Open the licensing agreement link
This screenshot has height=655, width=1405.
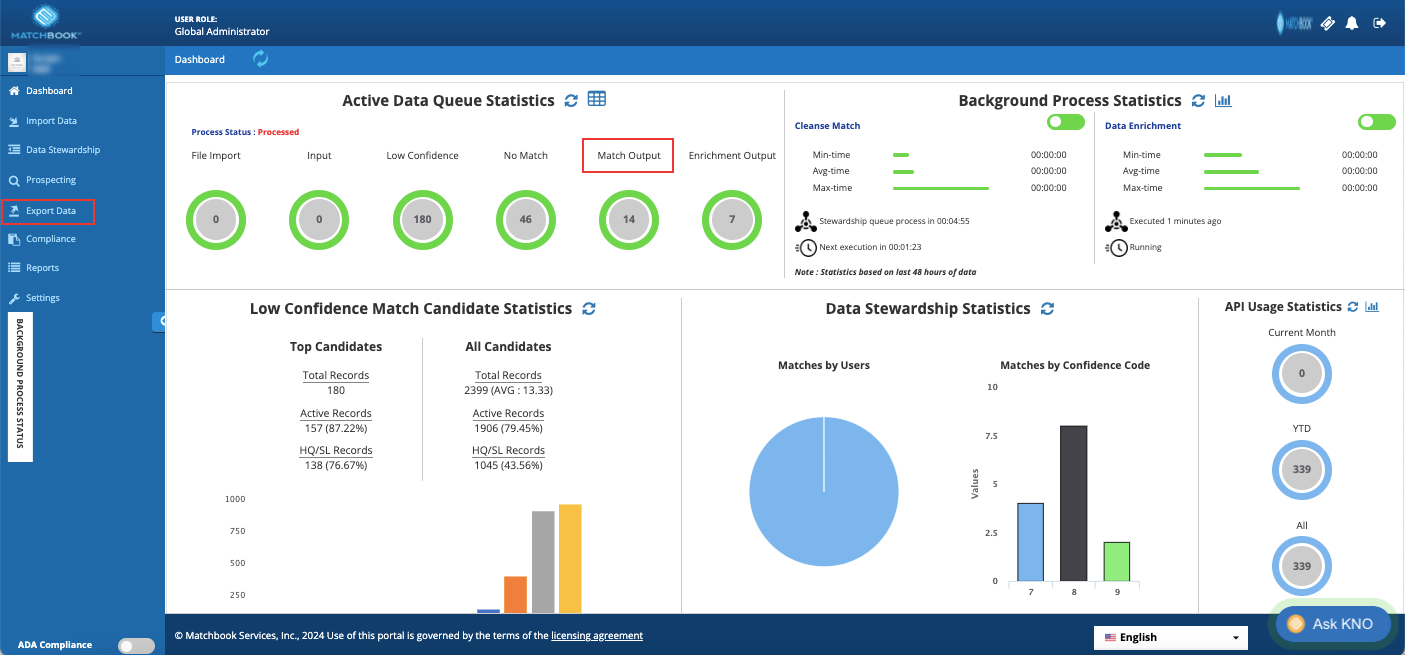click(597, 636)
